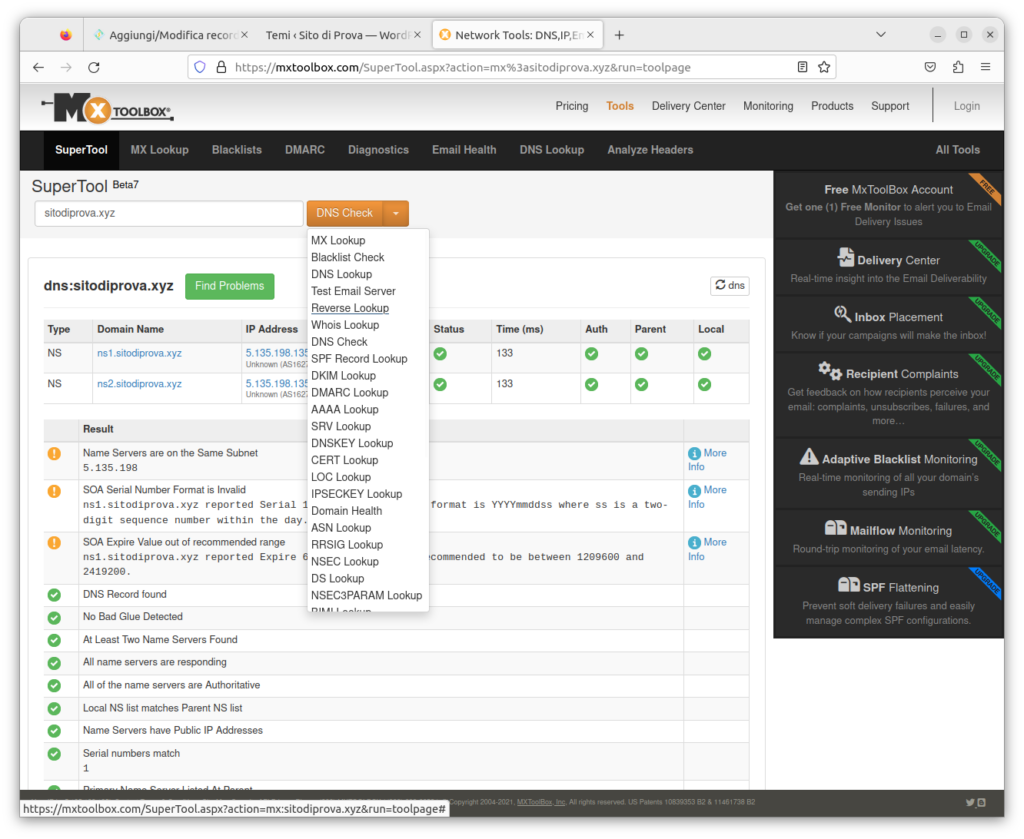View site security padlock information

[x=221, y=67]
